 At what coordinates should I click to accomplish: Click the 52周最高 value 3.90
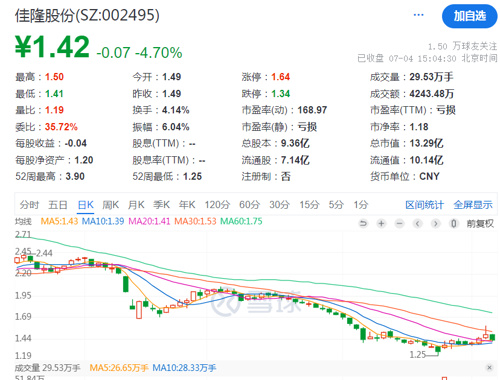coord(75,176)
